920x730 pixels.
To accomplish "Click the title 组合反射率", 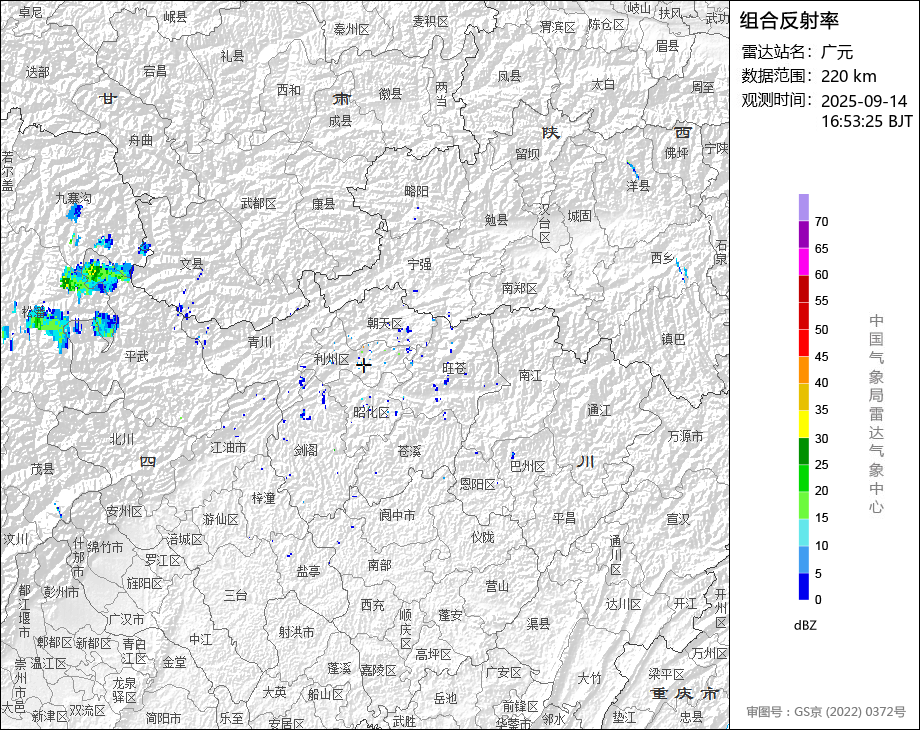I will (x=789, y=21).
